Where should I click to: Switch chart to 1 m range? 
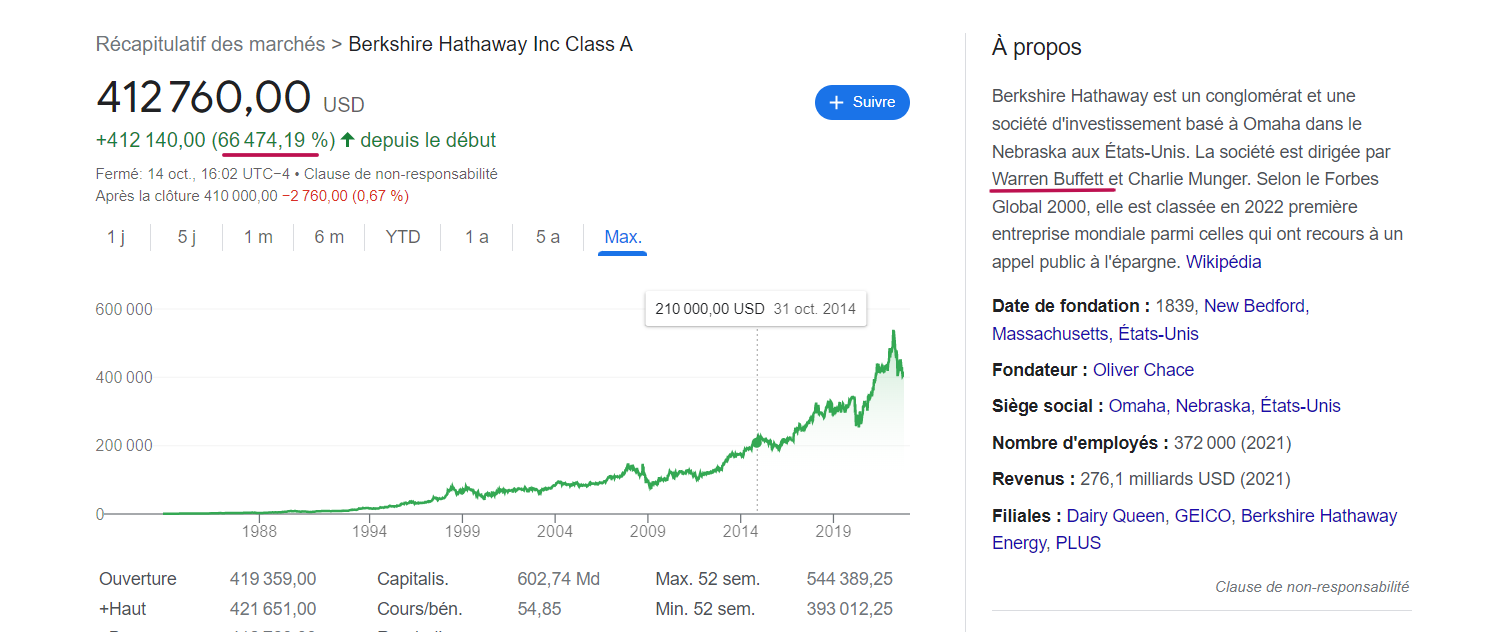tap(258, 237)
